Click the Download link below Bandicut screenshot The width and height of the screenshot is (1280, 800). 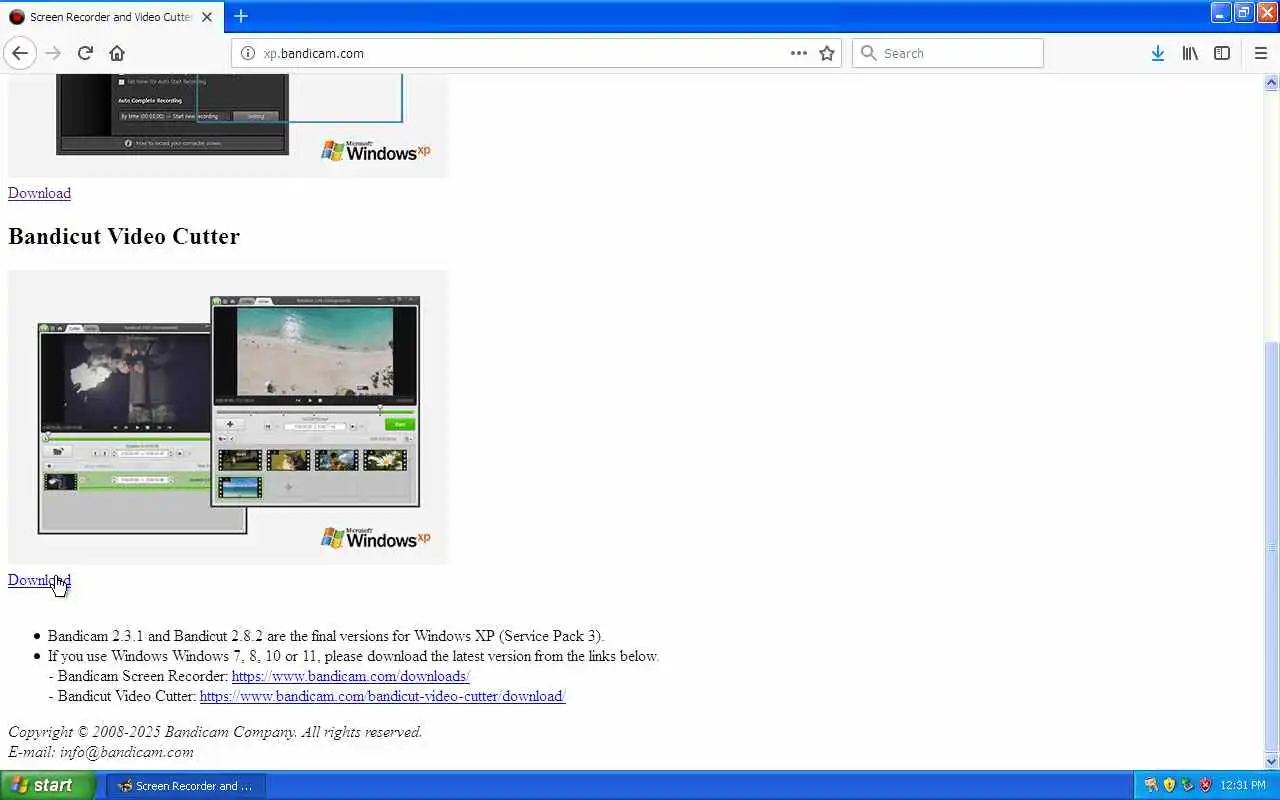click(39, 580)
